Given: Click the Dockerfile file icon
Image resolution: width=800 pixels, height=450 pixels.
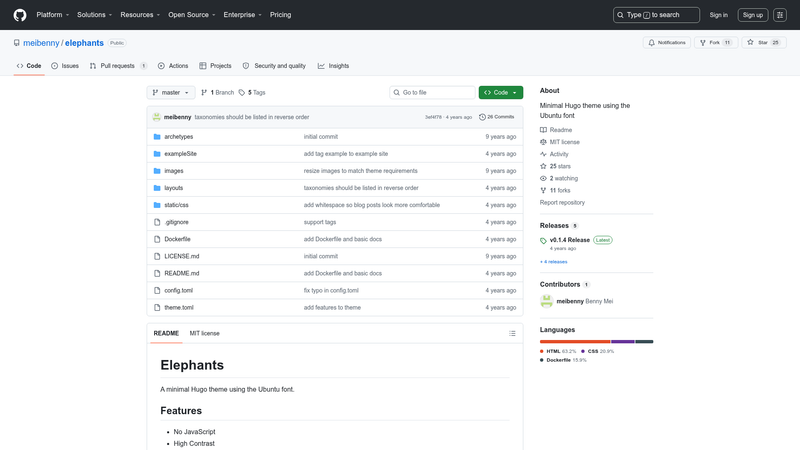Looking at the screenshot, I should coord(157,239).
